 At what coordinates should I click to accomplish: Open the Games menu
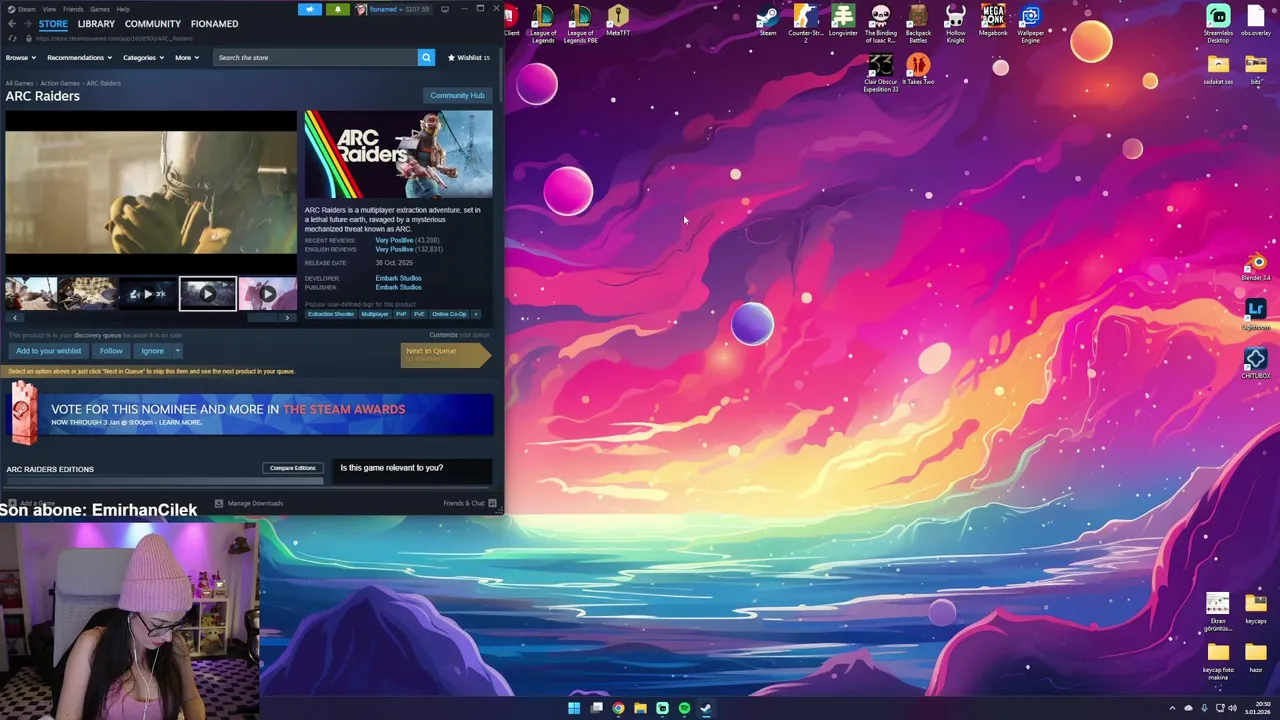tap(100, 9)
